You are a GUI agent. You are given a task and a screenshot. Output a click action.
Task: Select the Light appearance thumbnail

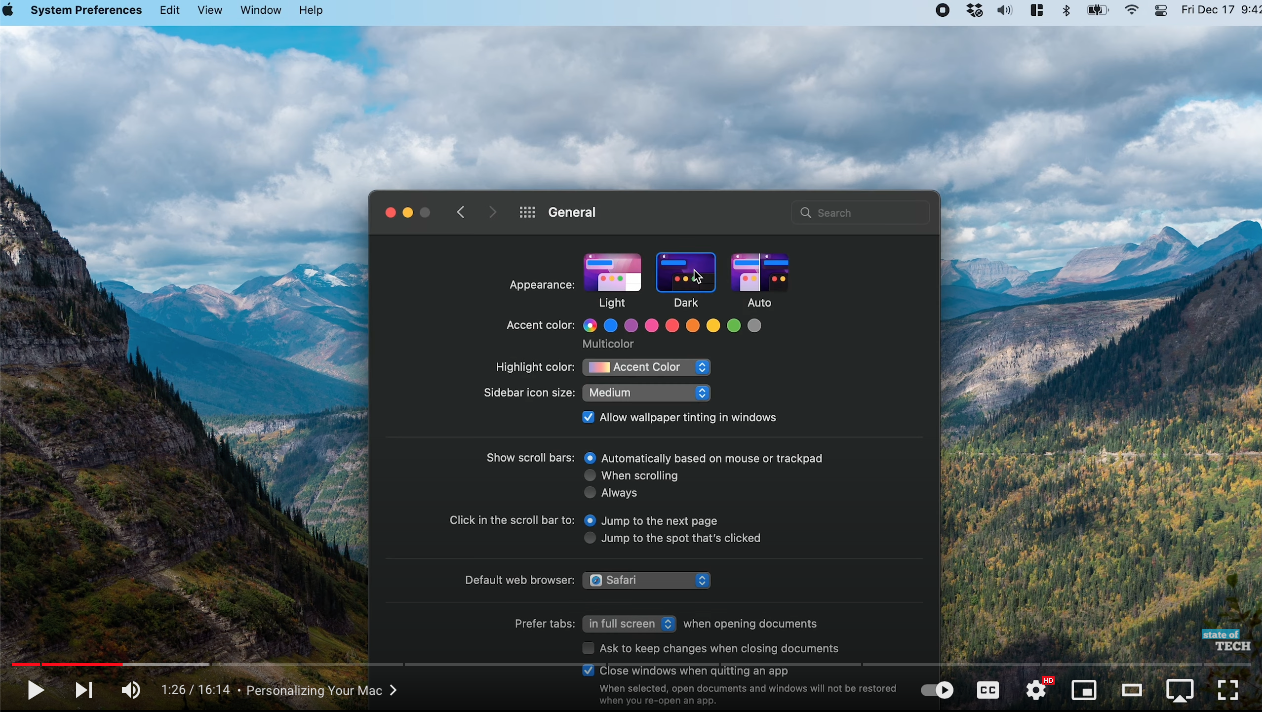[x=612, y=272]
